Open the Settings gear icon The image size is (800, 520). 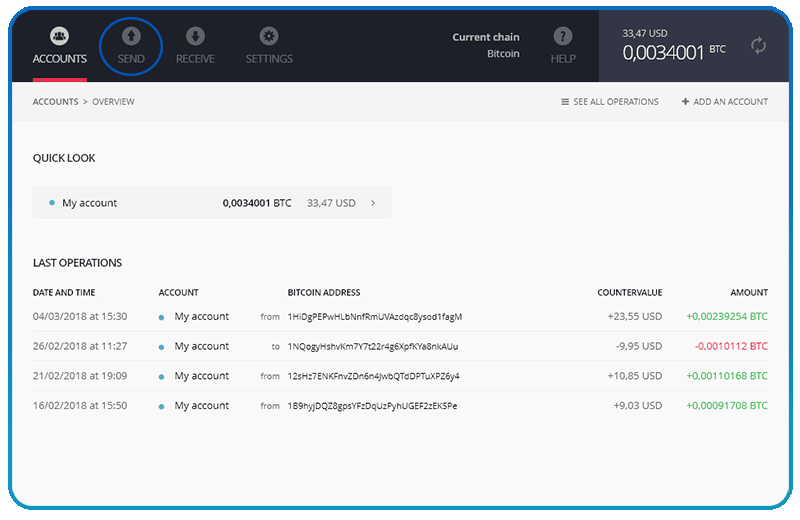[269, 36]
